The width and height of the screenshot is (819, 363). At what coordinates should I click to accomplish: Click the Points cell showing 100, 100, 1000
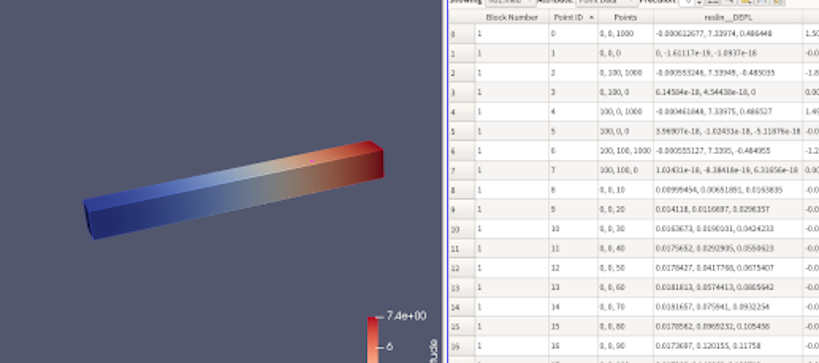(625, 150)
